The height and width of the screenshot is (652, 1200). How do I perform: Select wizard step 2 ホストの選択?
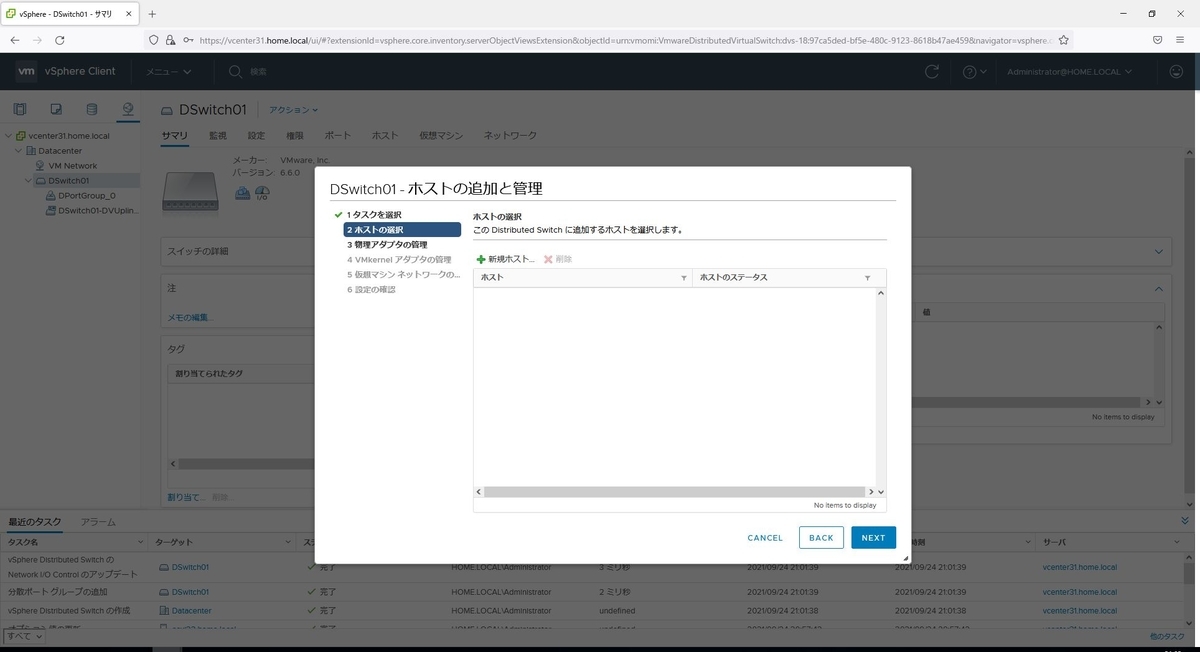coord(401,230)
